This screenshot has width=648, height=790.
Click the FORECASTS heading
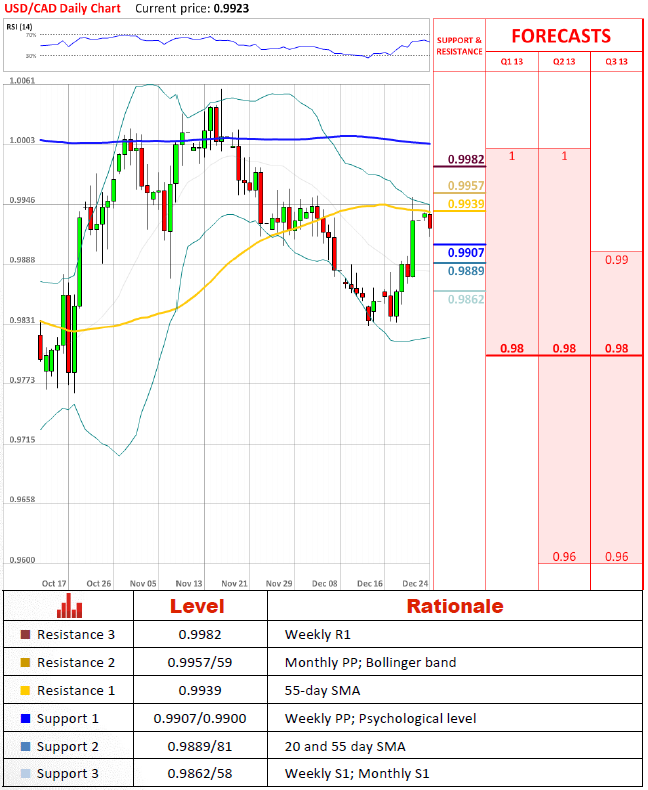[561, 36]
